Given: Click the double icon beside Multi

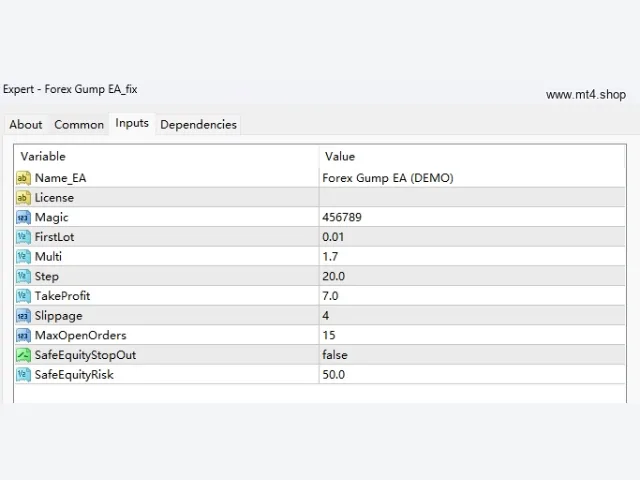Looking at the screenshot, I should pyautogui.click(x=23, y=256).
